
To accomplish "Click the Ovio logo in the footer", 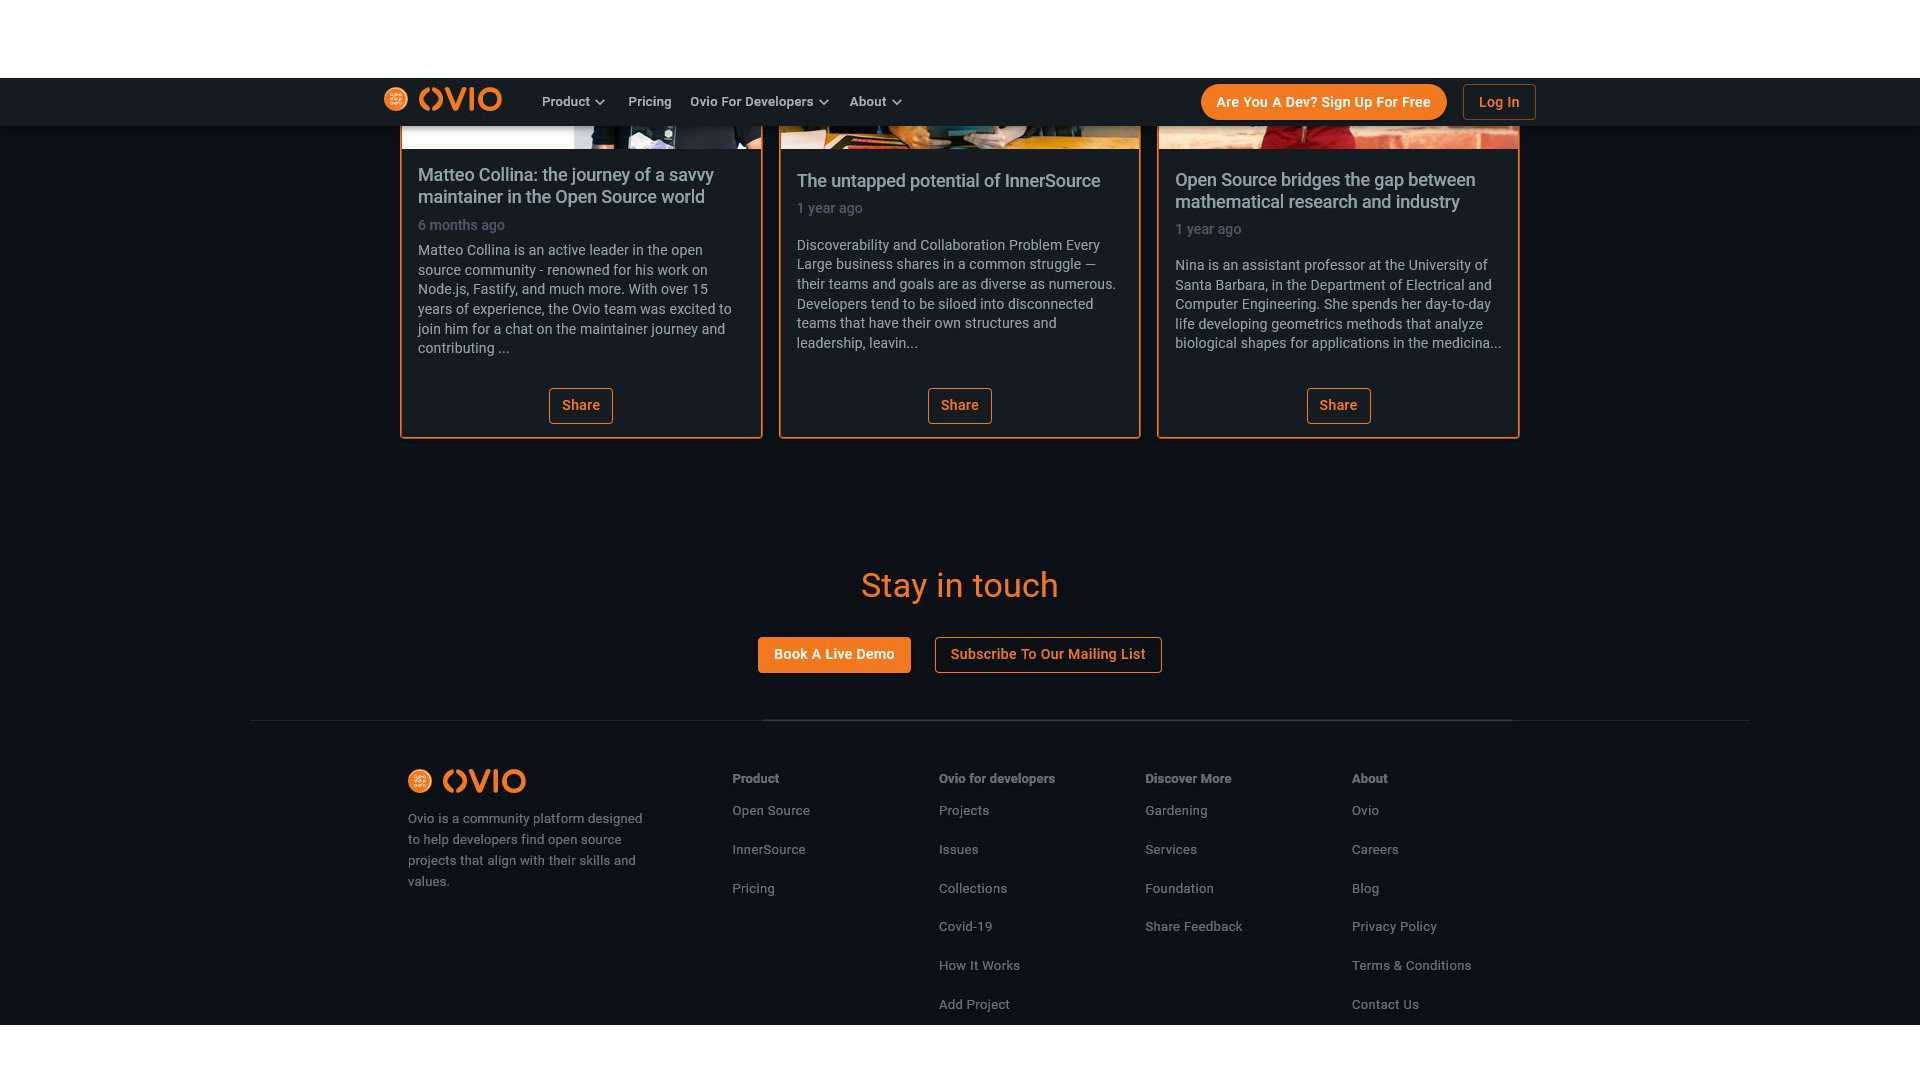I will [x=467, y=781].
